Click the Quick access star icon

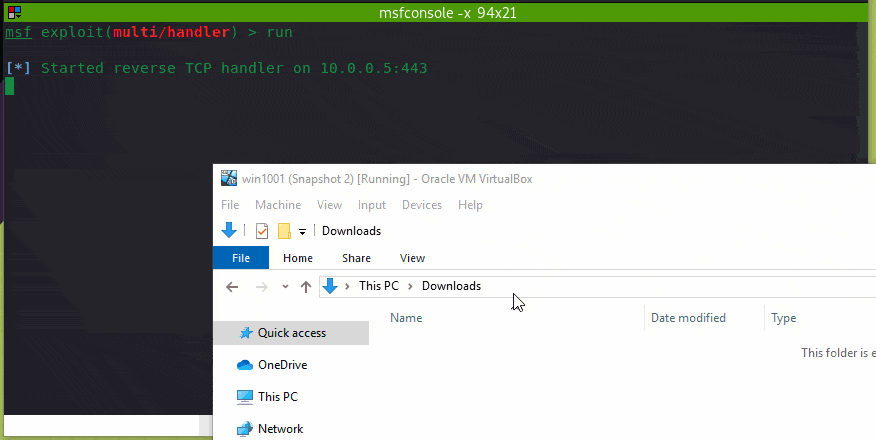point(245,333)
